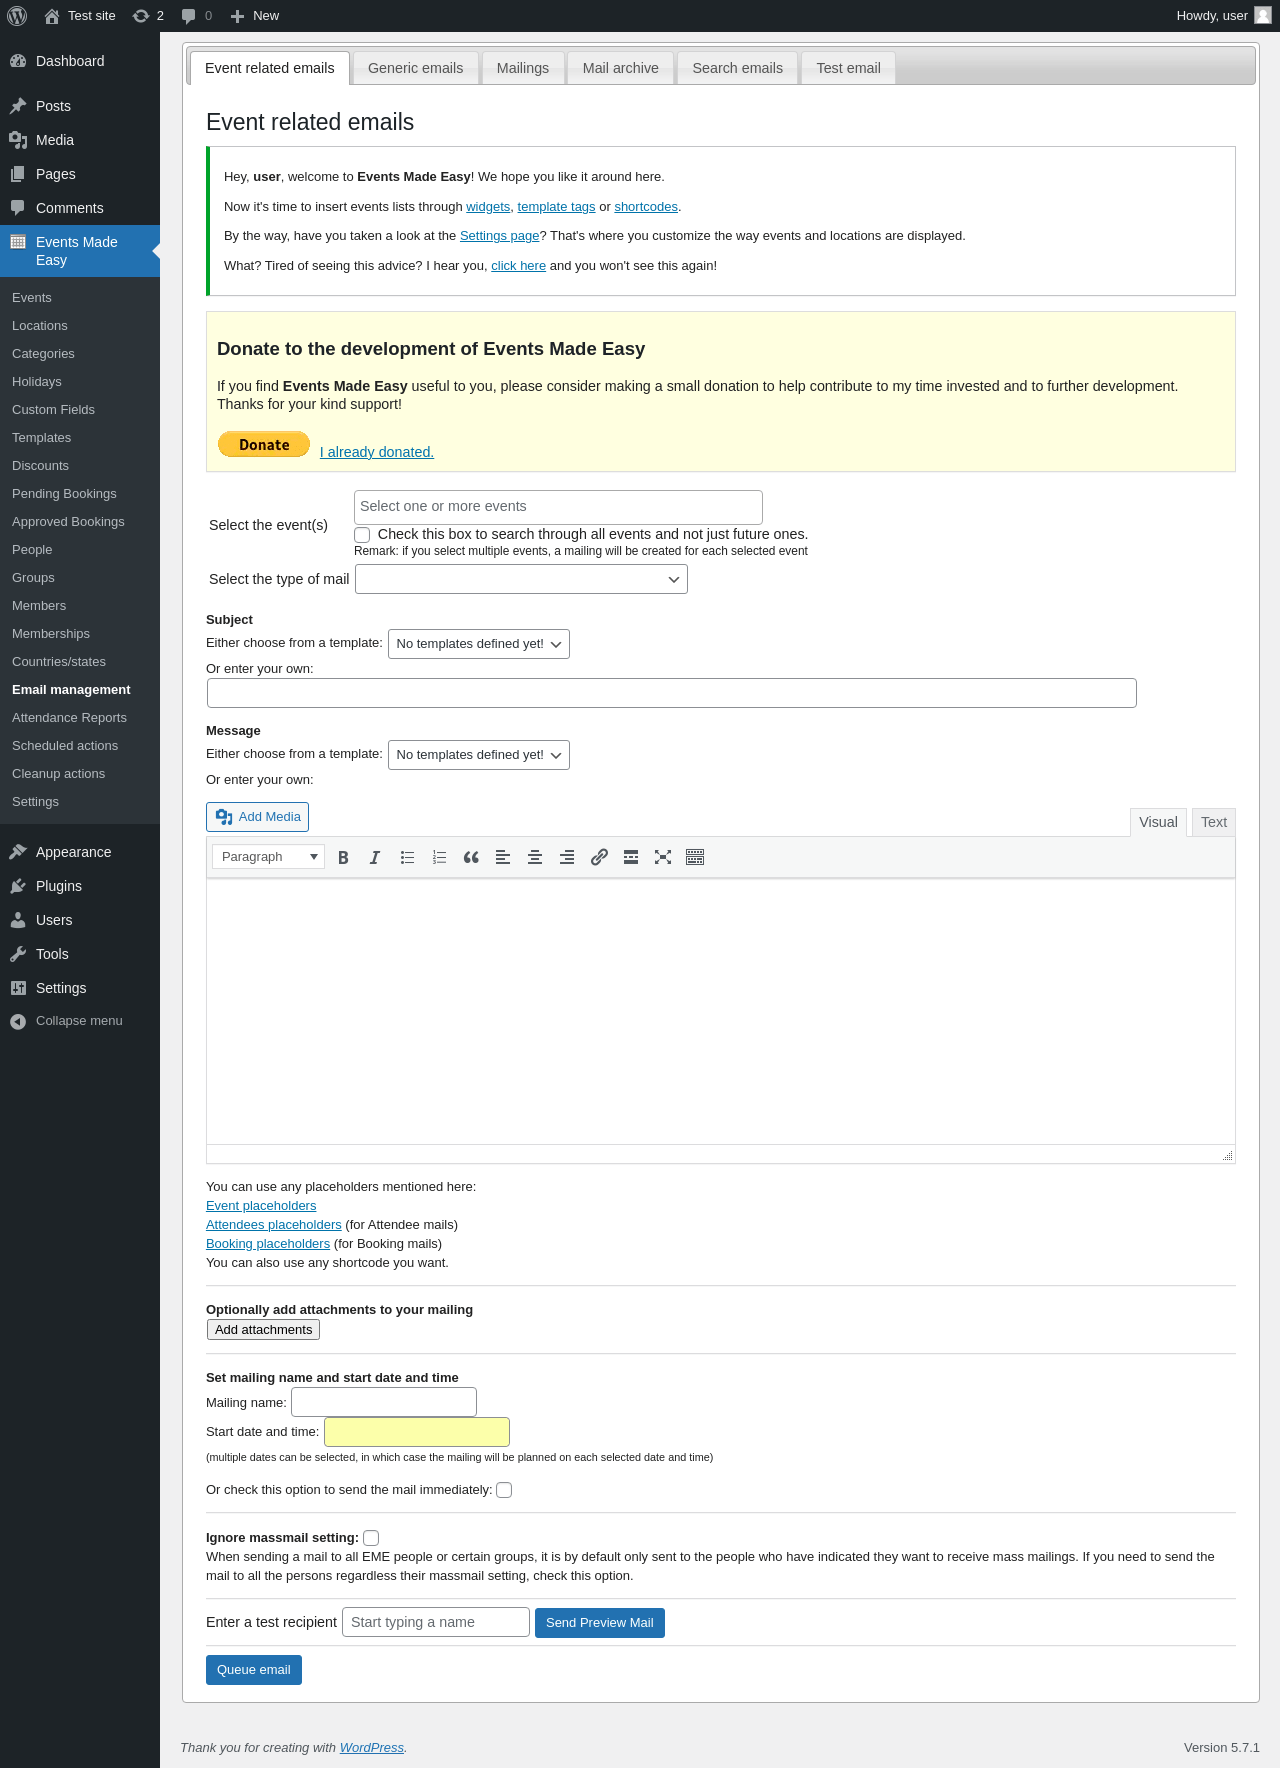Apply blockquote formatting
Screen dimensions: 1280x1768
tap(471, 857)
